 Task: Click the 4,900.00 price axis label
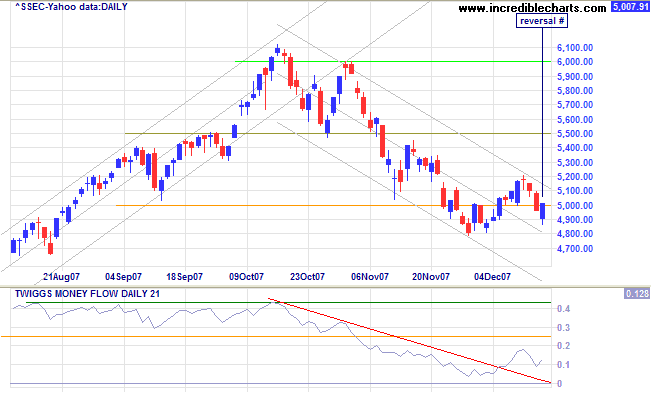click(x=575, y=220)
